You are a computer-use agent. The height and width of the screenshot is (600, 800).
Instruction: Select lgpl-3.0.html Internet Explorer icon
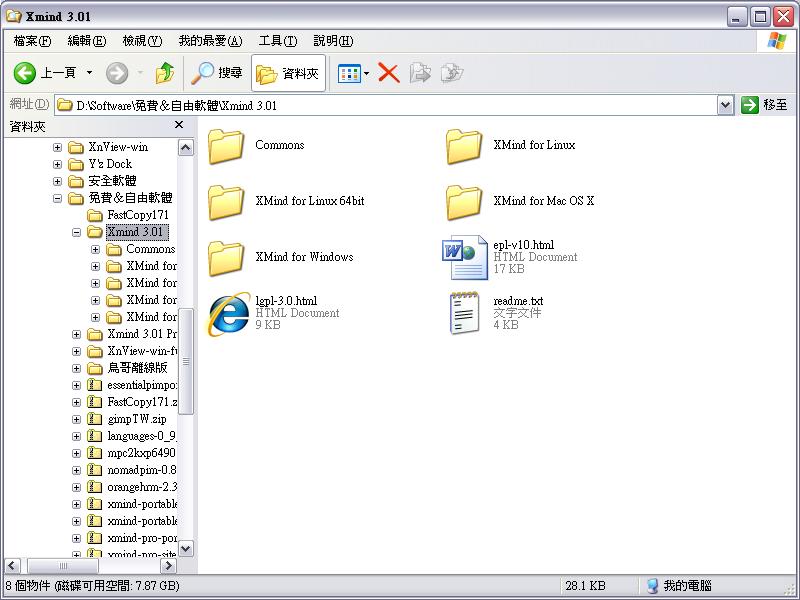[x=229, y=313]
